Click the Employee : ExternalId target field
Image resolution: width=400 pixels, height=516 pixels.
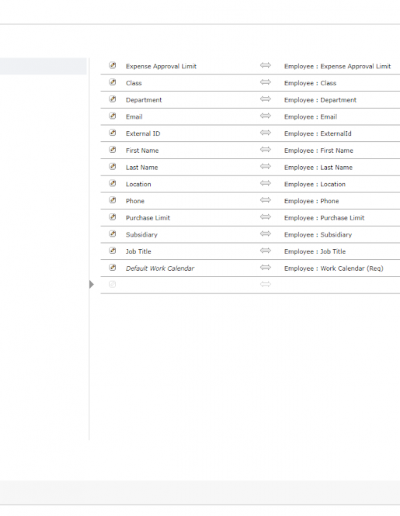click(x=318, y=134)
